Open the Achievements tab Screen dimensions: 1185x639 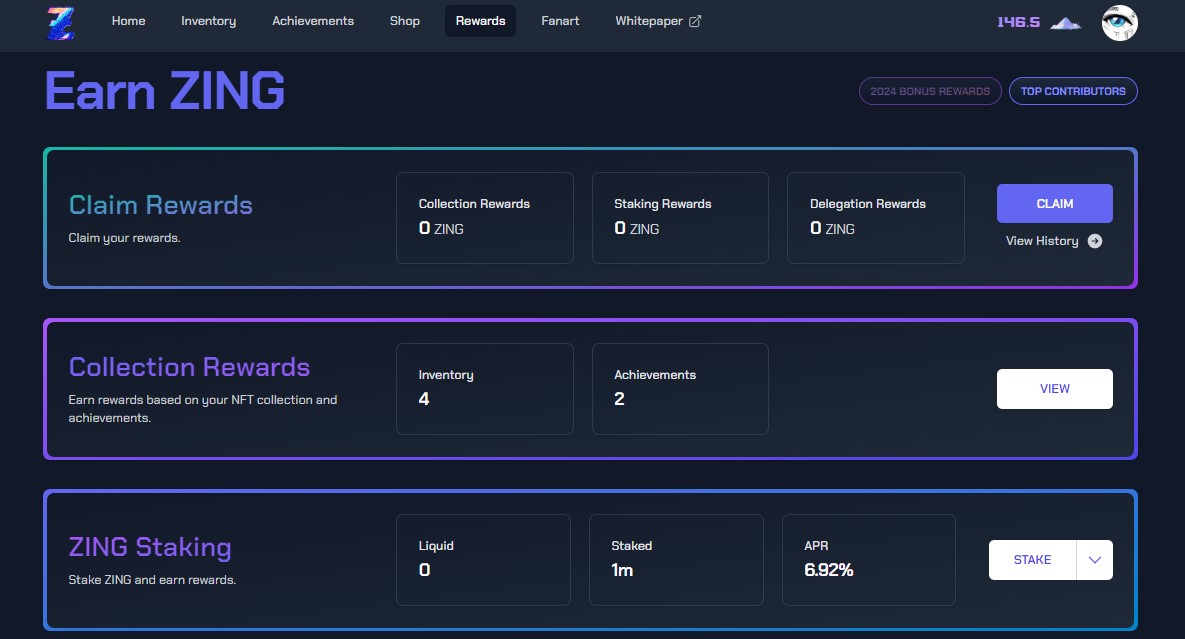coord(313,21)
